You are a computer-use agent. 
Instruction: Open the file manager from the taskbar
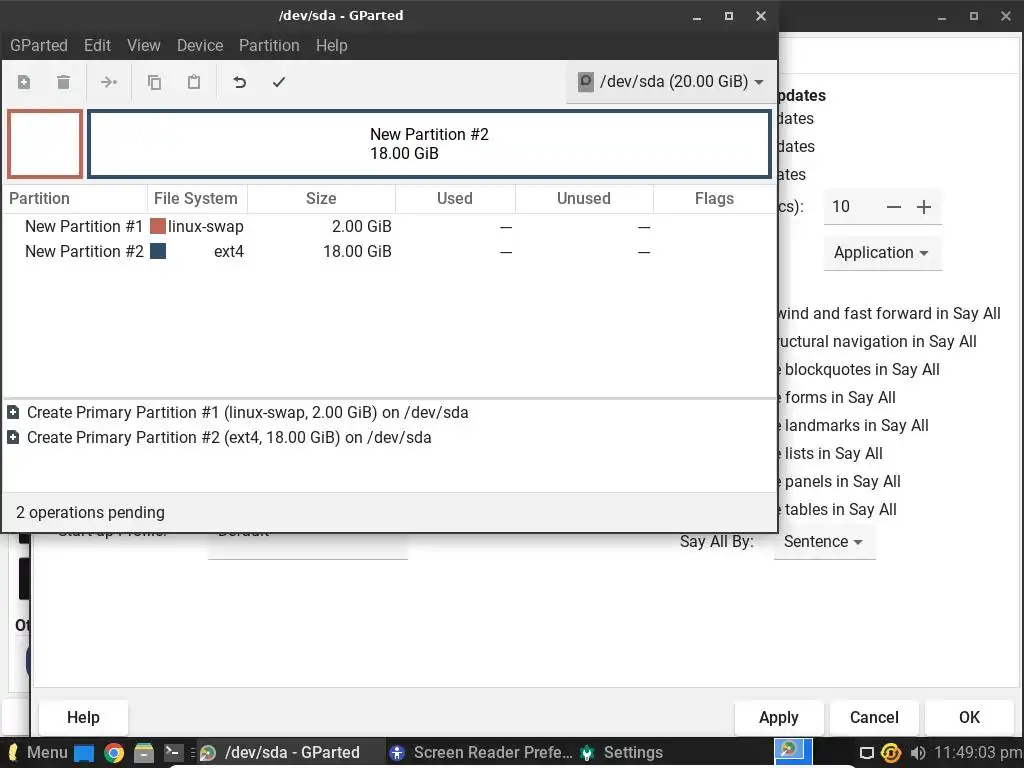tap(144, 753)
